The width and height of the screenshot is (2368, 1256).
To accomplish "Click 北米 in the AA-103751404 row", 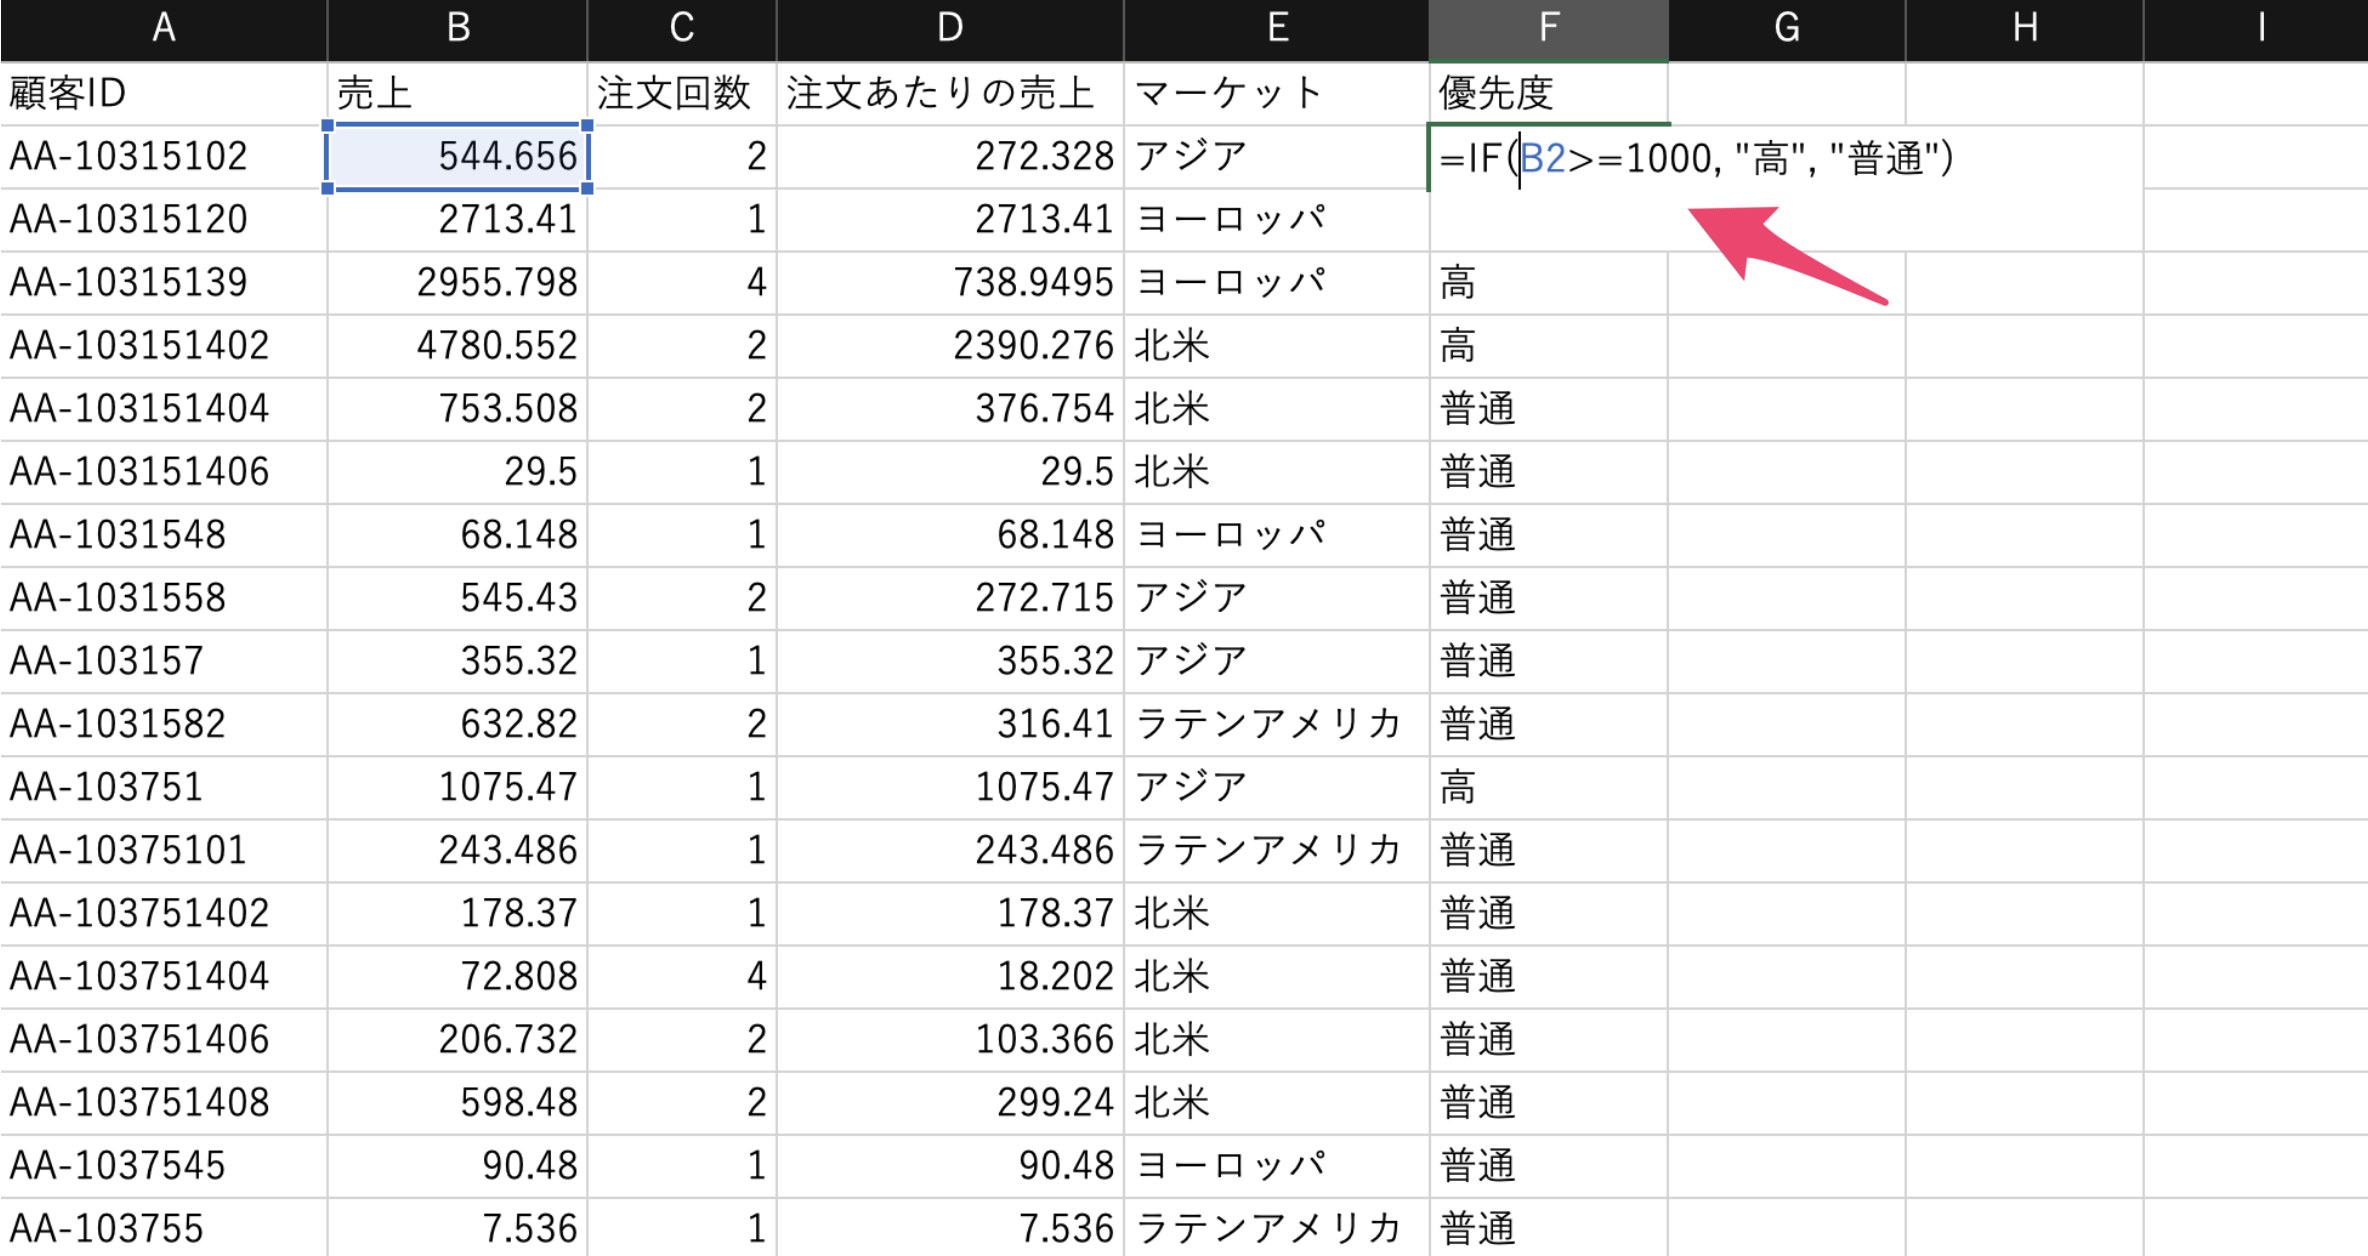I will point(1277,976).
